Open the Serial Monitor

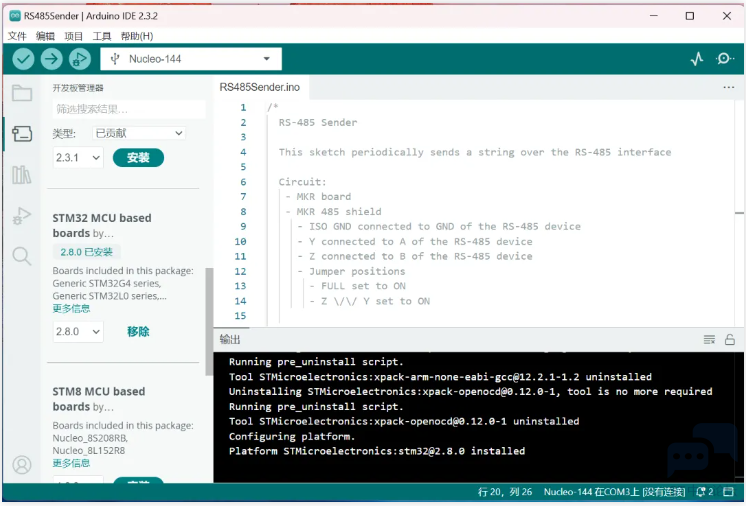coord(725,59)
